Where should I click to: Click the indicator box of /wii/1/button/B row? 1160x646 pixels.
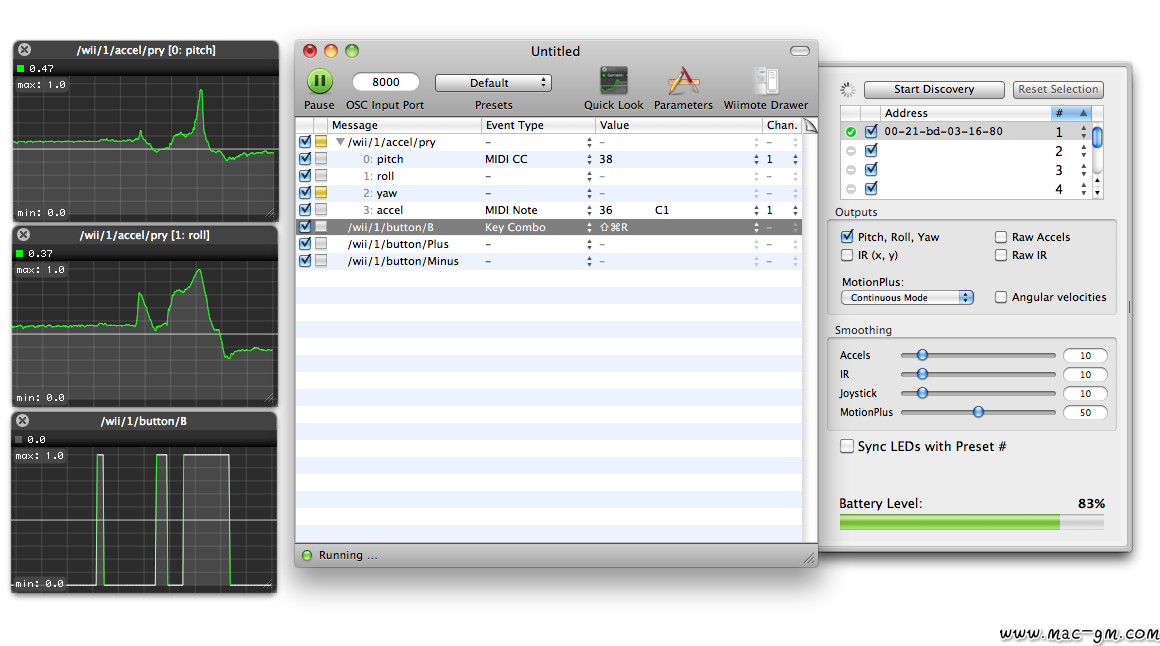click(x=321, y=226)
